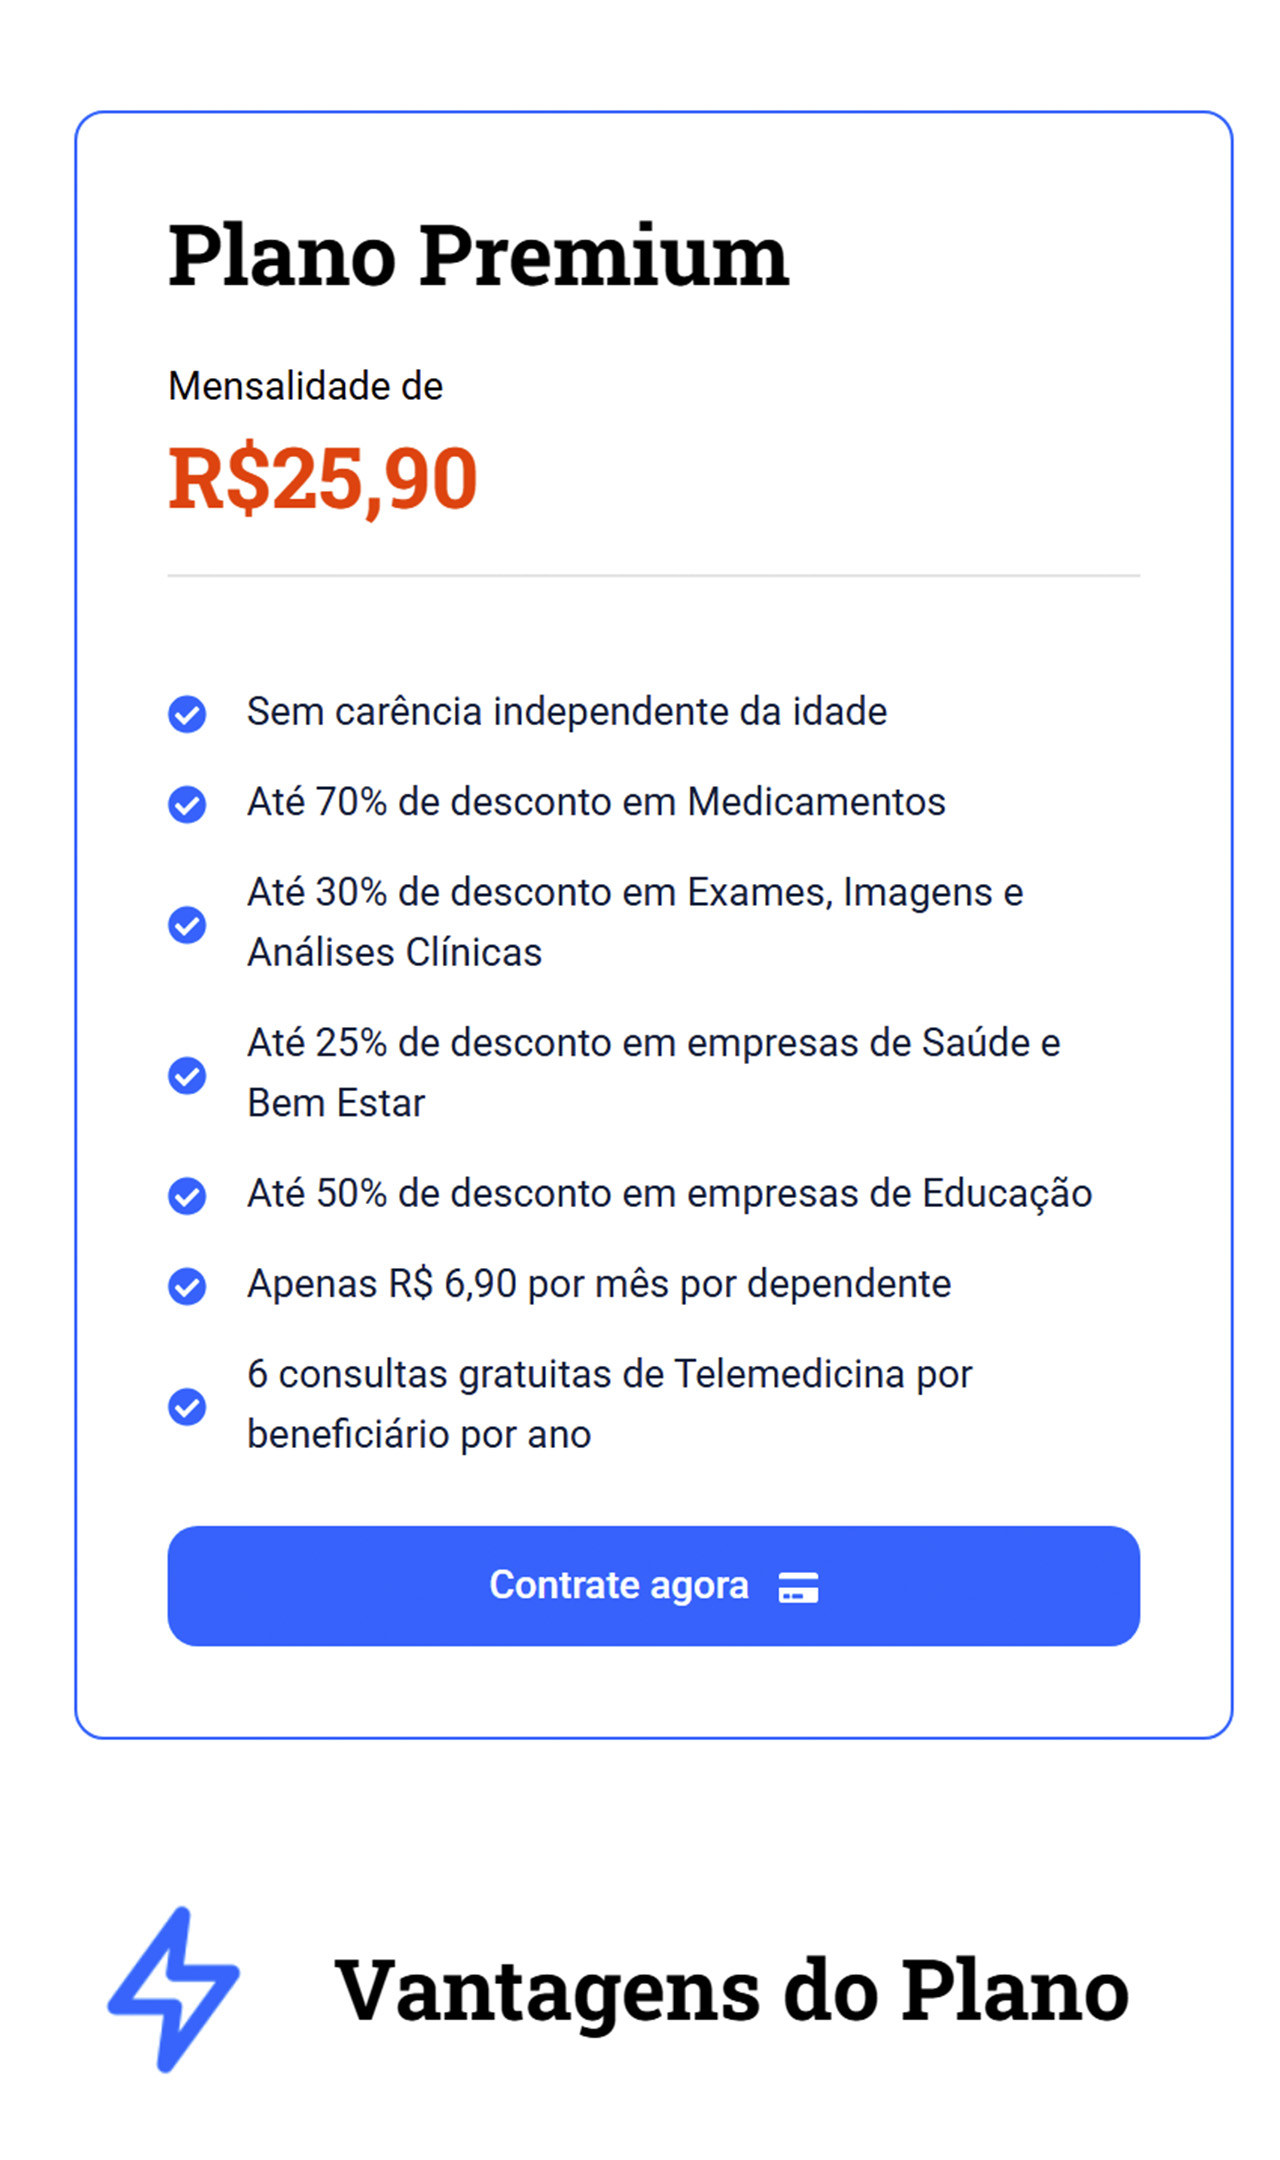Click the Exames, Imagens e Análises Clínicas text
Viewport: 1280px width, 2160px height.
tap(635, 922)
